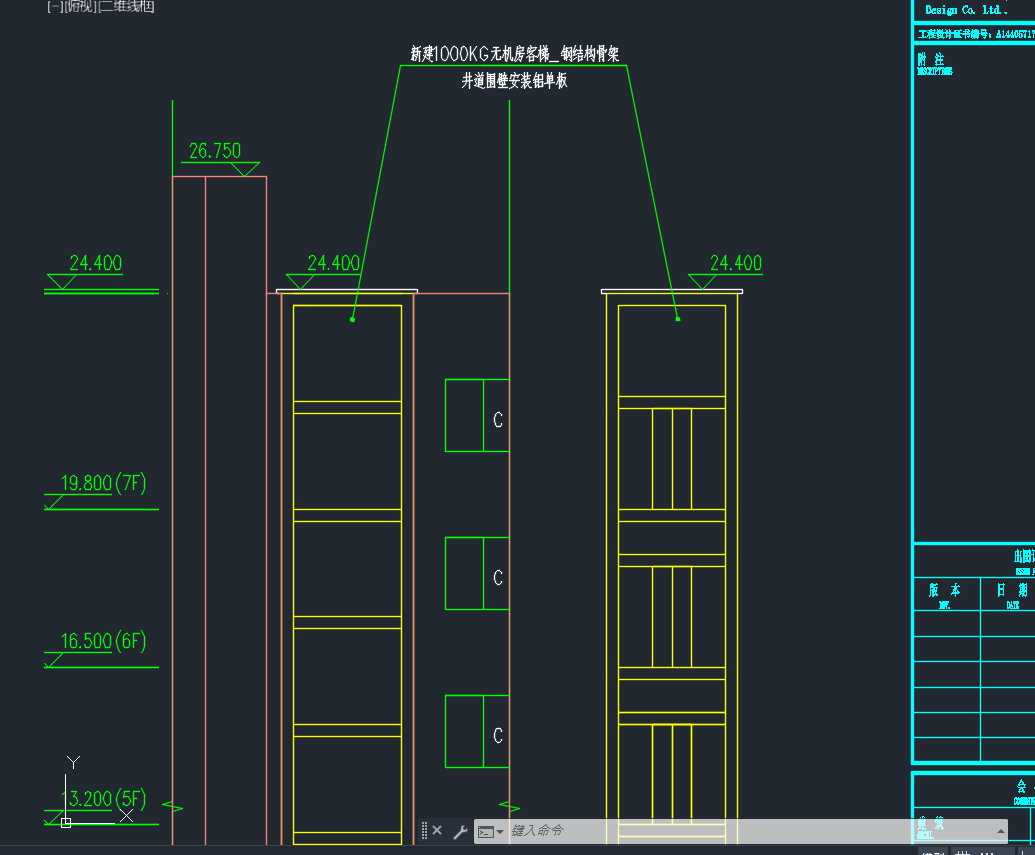
Task: Select the top window C label
Action: [x=498, y=420]
